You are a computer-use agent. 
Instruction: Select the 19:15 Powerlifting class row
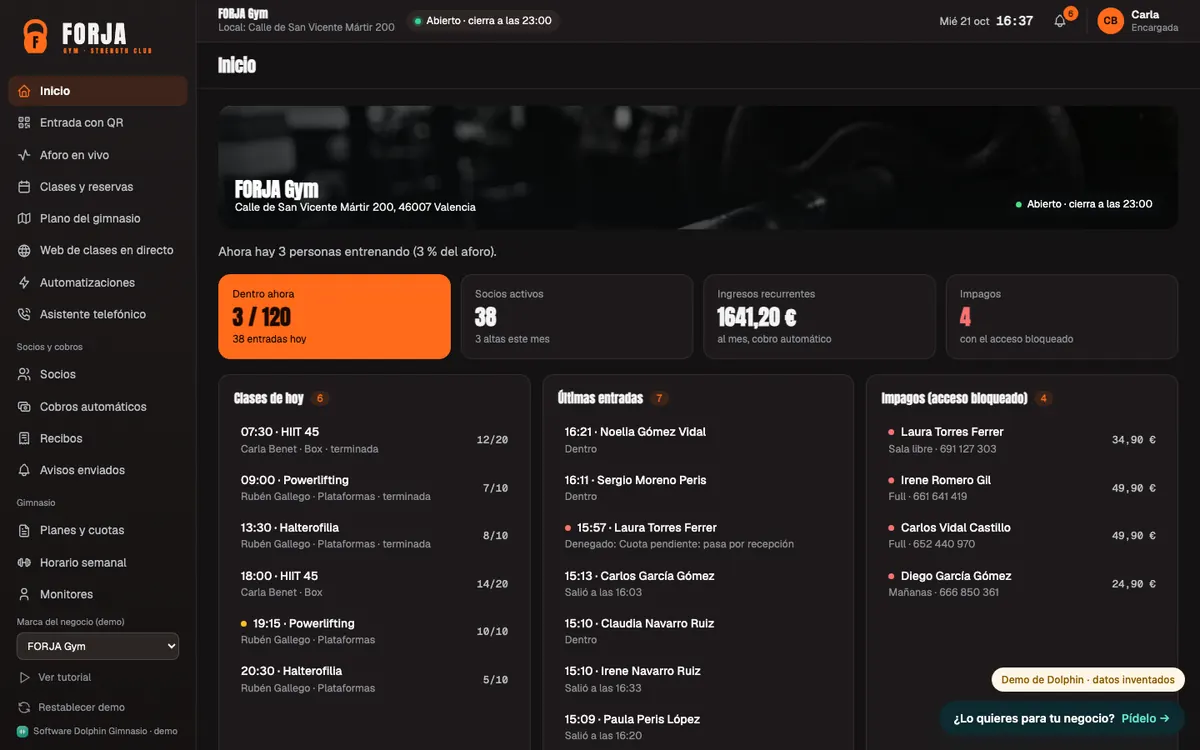(x=375, y=631)
